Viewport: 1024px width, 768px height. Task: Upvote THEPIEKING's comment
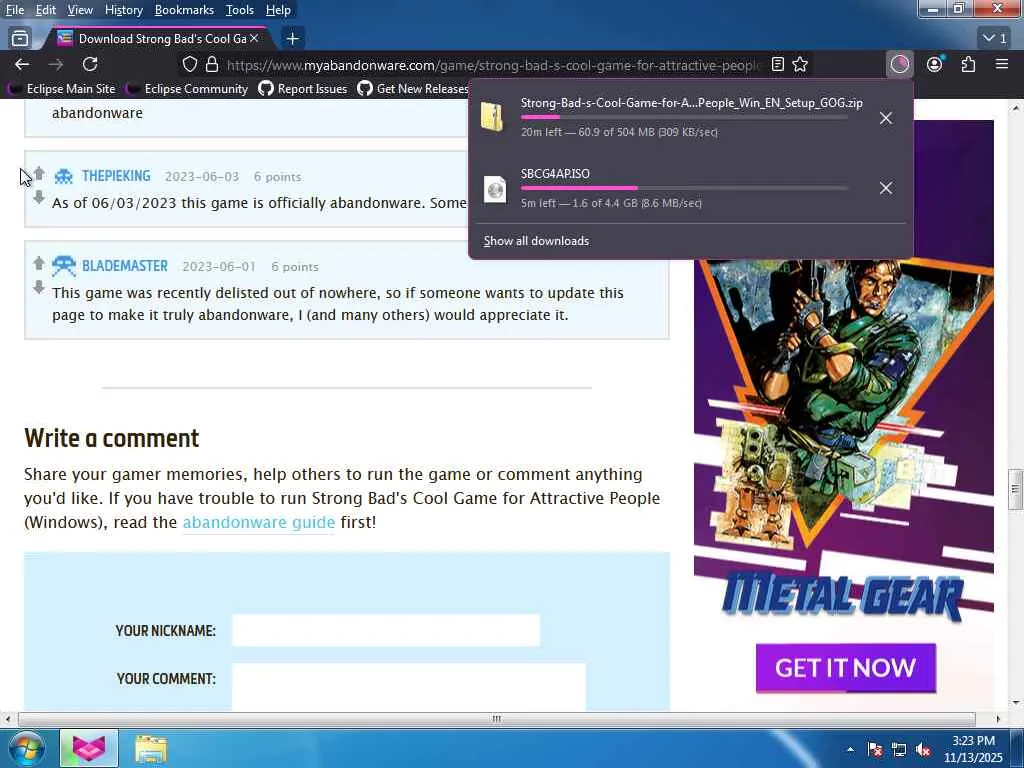click(x=39, y=173)
